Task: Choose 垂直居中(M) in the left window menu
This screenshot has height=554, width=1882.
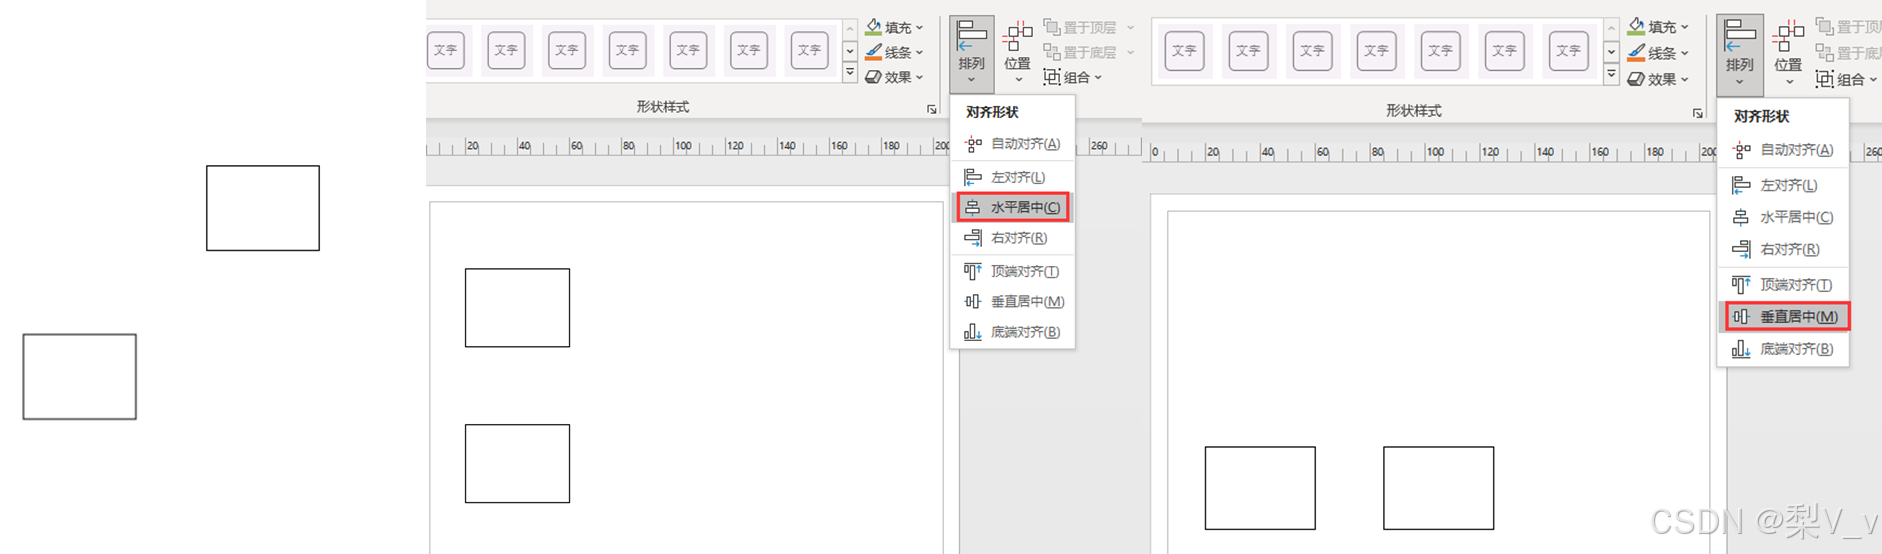Action: click(x=1012, y=301)
